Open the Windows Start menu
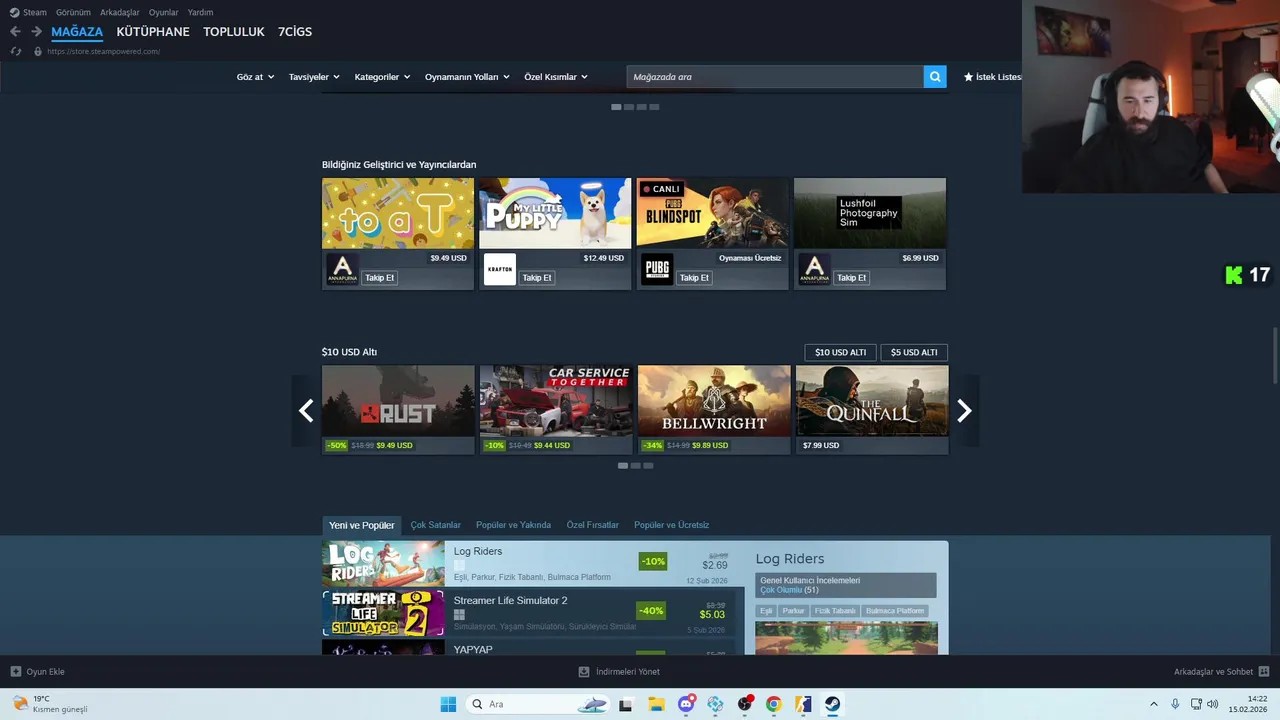This screenshot has height=720, width=1280. pyautogui.click(x=448, y=704)
